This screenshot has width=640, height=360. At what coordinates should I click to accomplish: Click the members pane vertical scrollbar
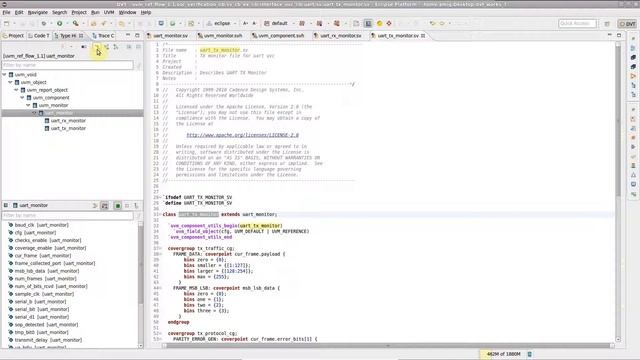tap(140, 285)
